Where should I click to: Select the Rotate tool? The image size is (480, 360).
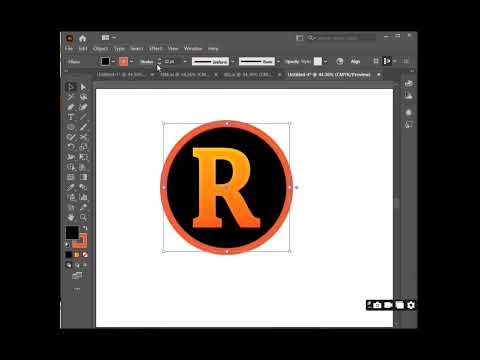point(71,147)
